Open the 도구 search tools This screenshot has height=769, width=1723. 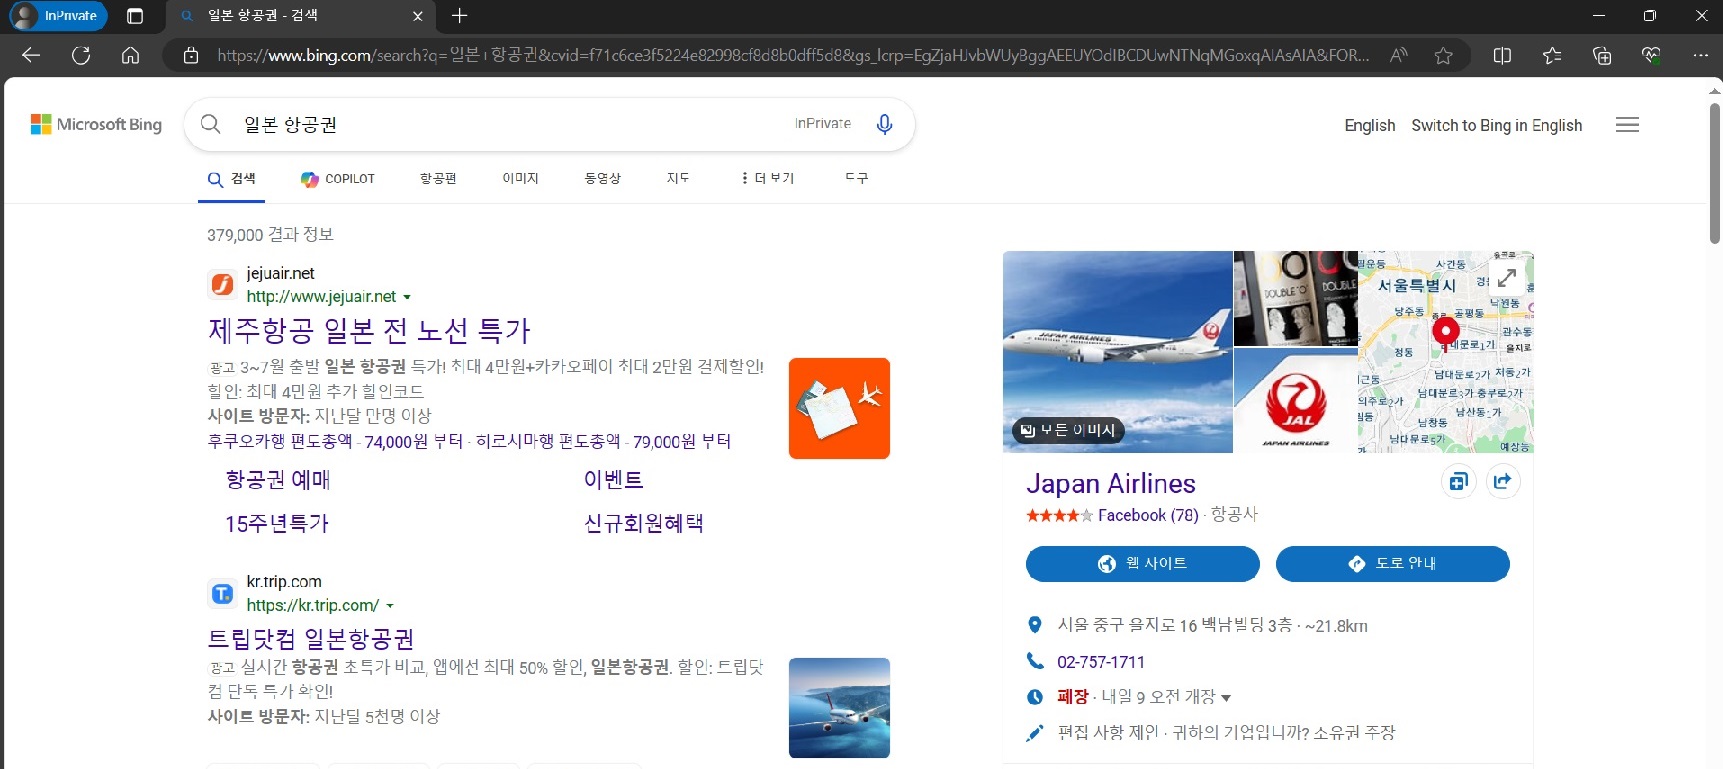pyautogui.click(x=856, y=178)
